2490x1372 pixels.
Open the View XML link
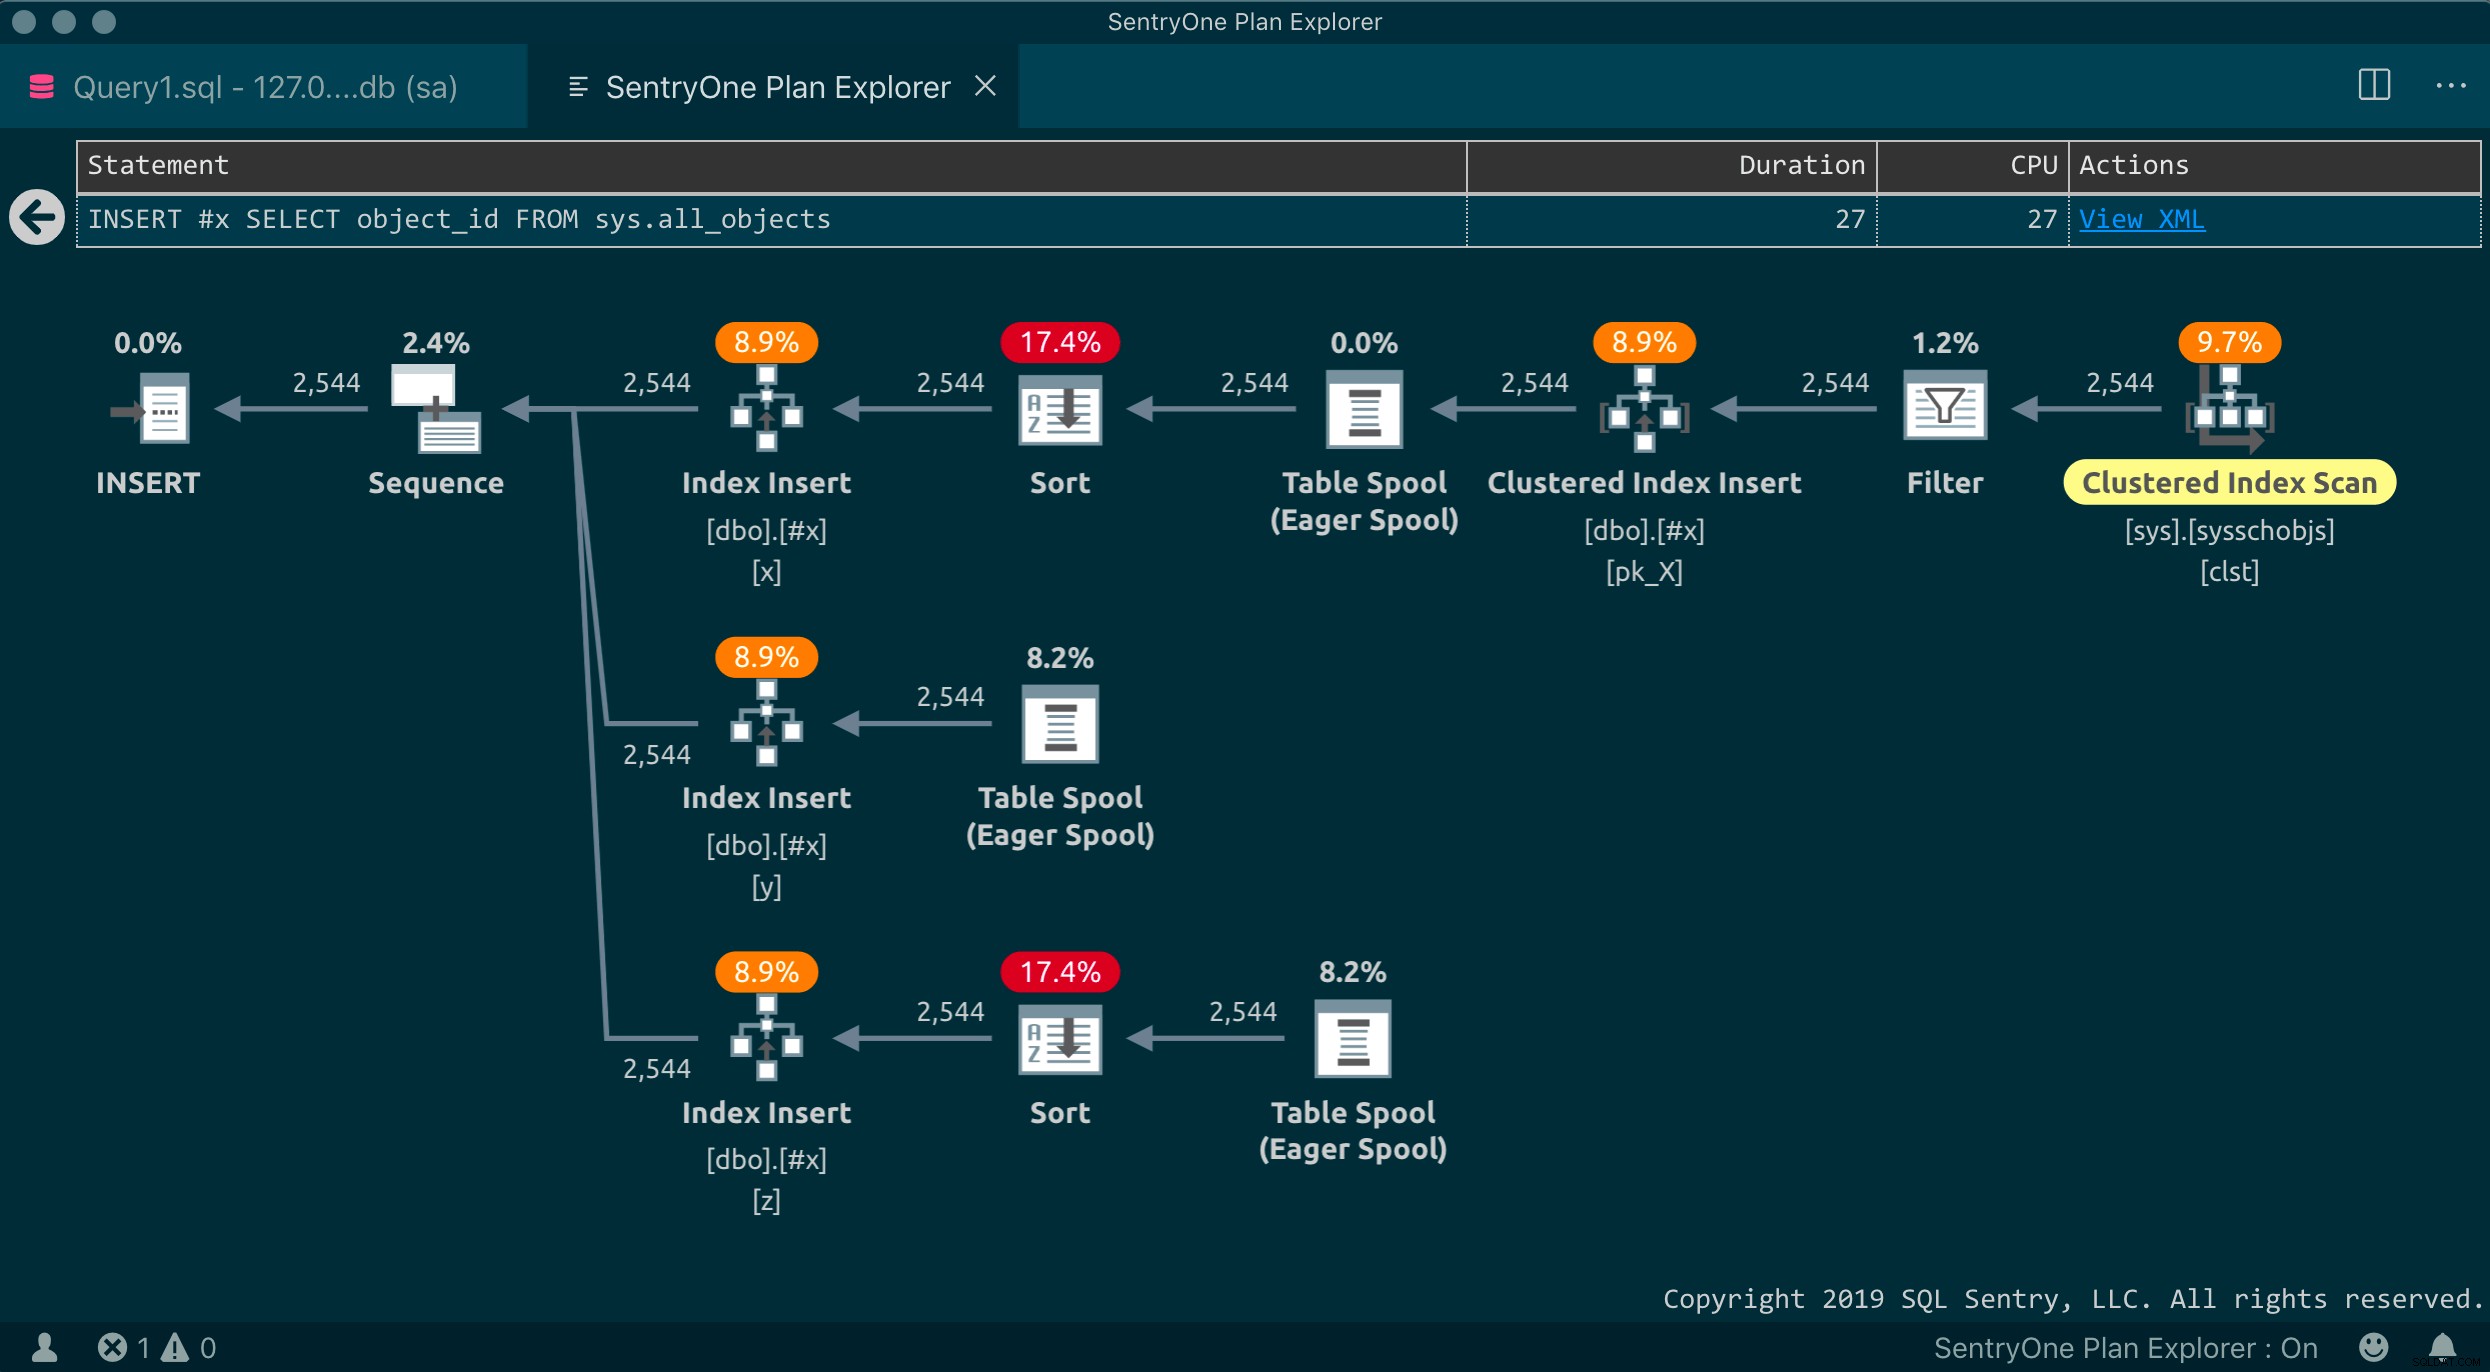coord(2141,219)
